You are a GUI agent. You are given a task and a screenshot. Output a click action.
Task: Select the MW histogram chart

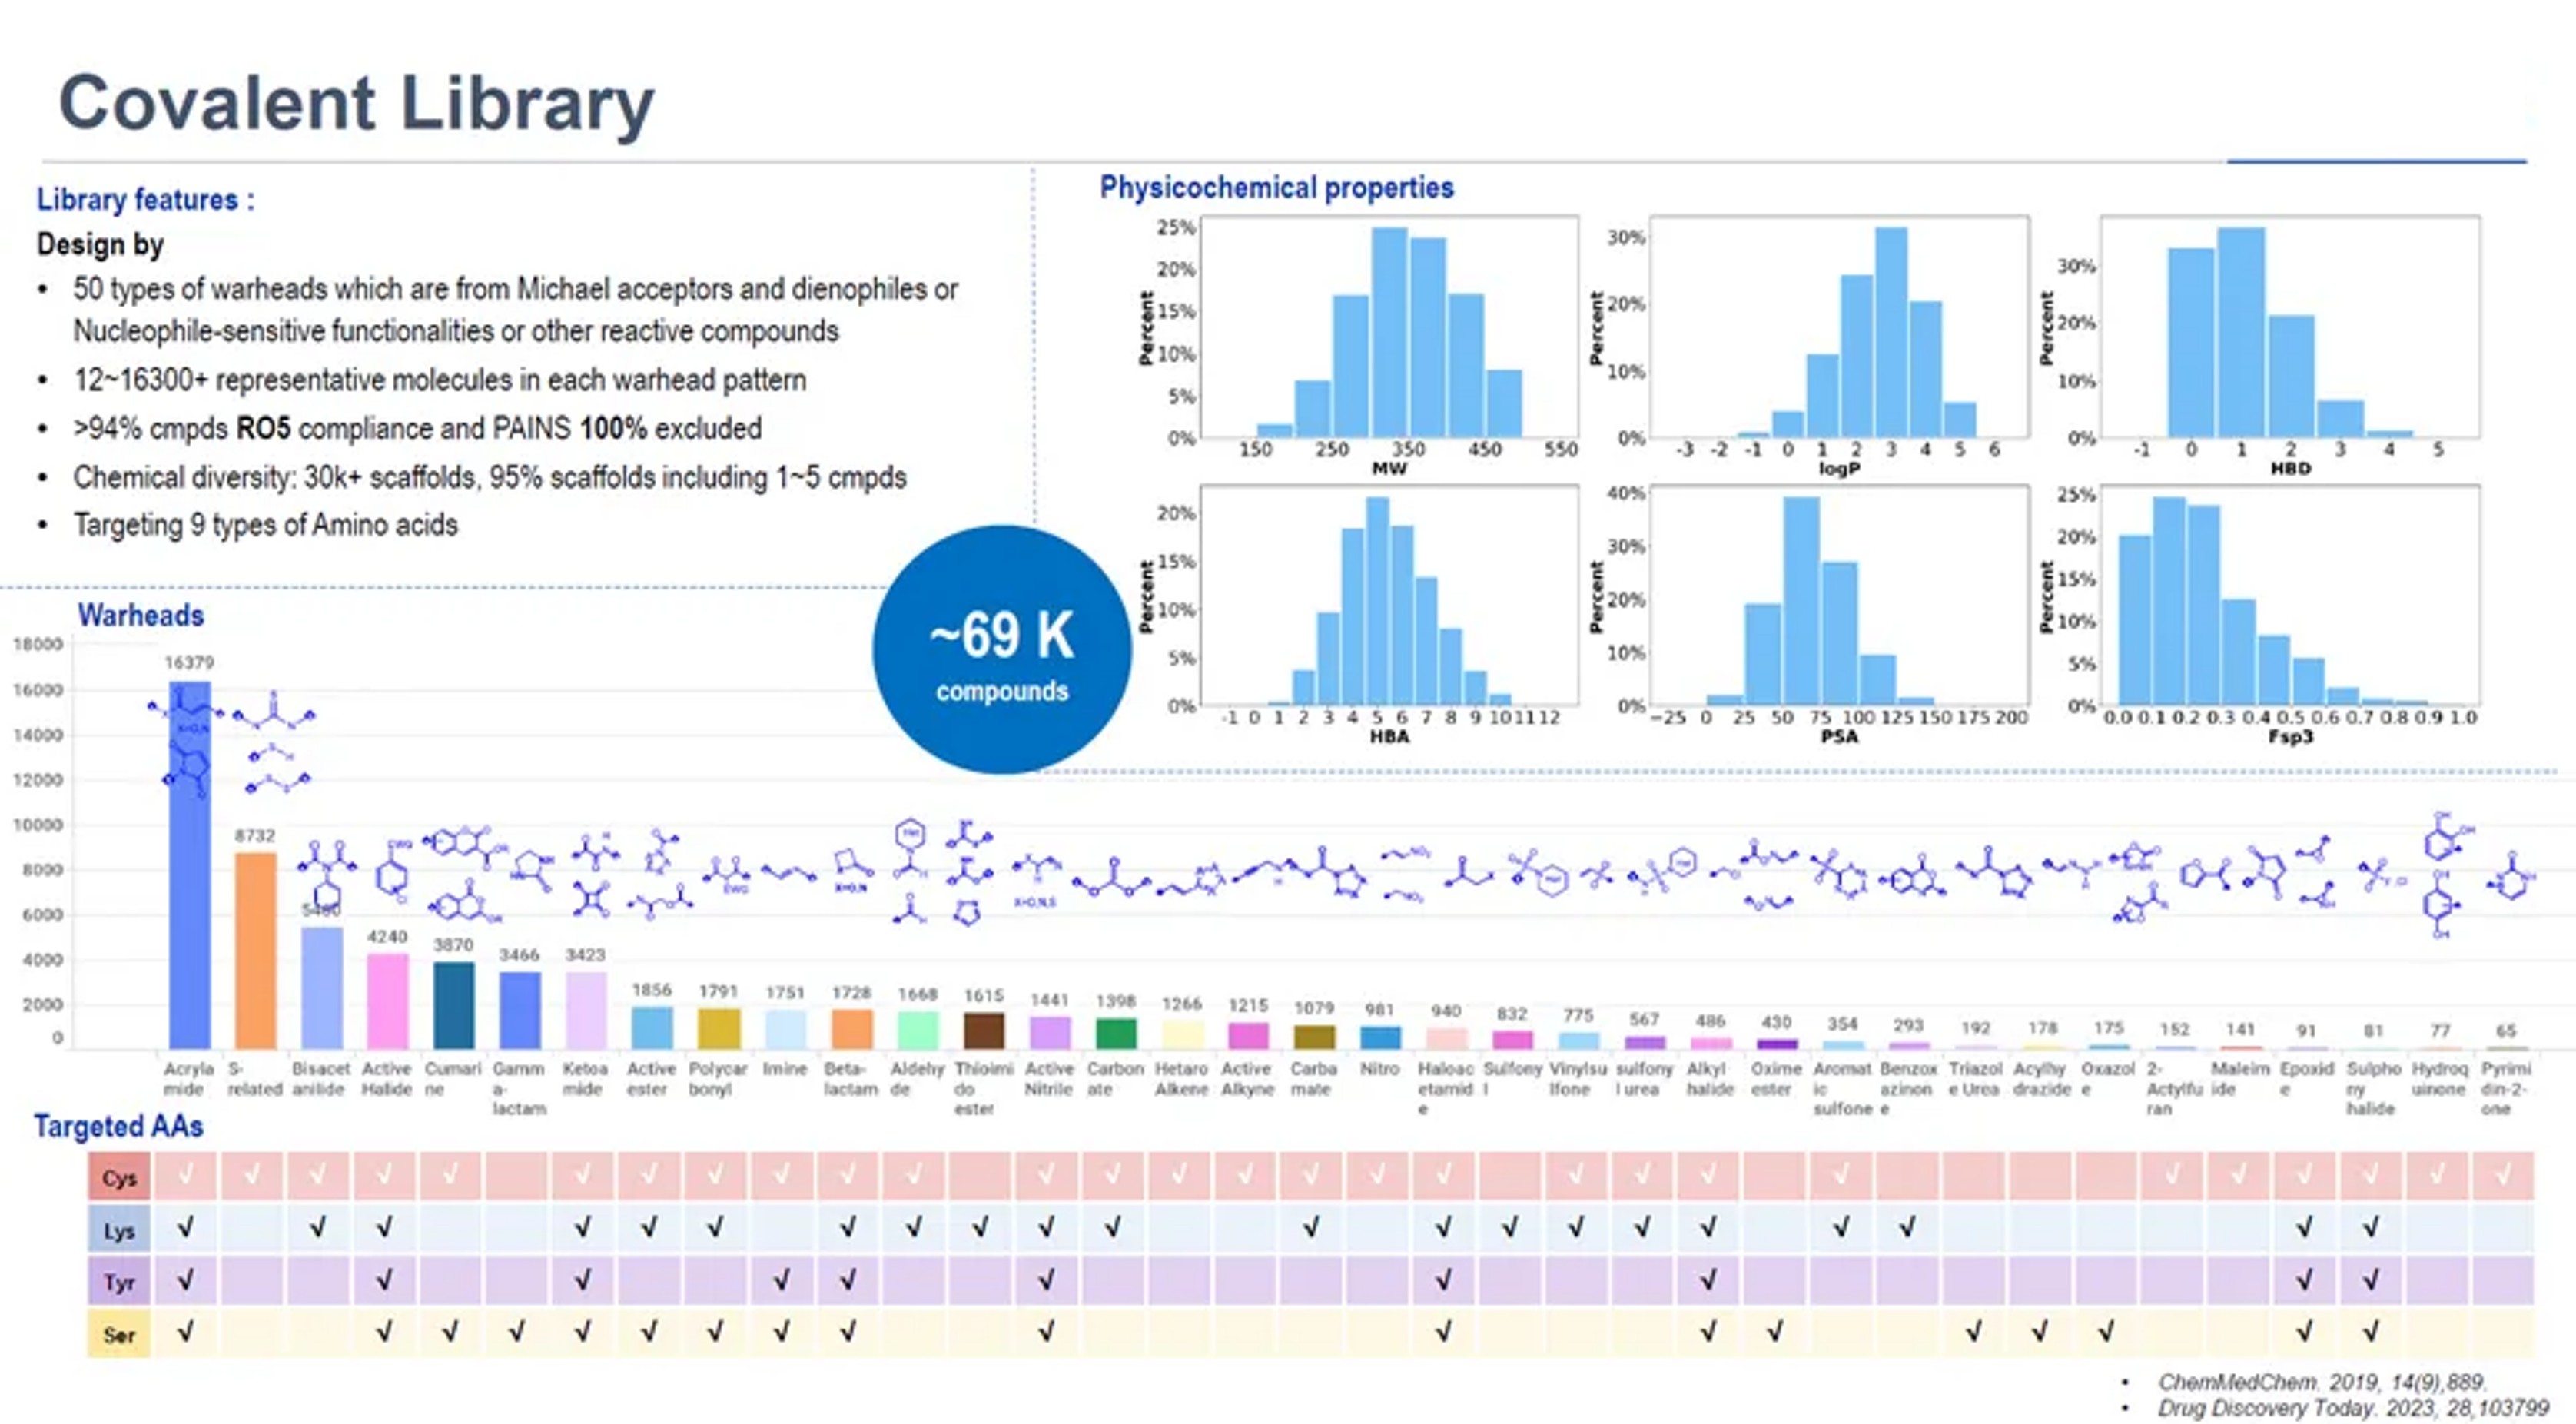pos(1389,328)
